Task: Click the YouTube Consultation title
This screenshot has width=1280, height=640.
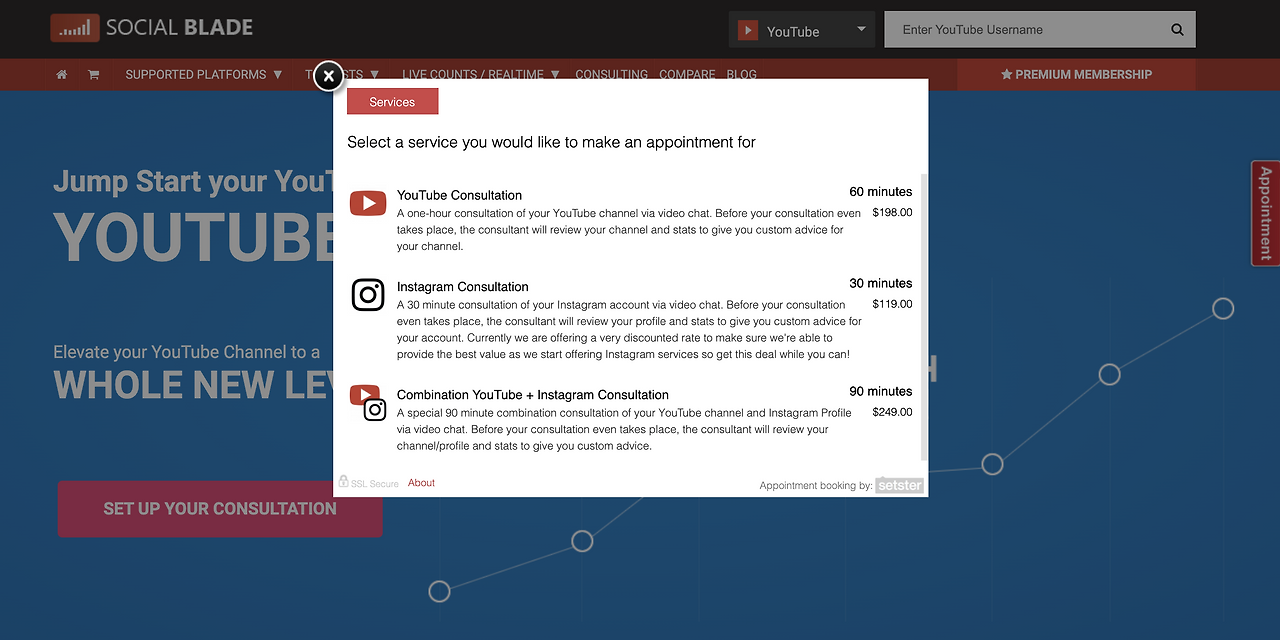Action: [x=459, y=195]
